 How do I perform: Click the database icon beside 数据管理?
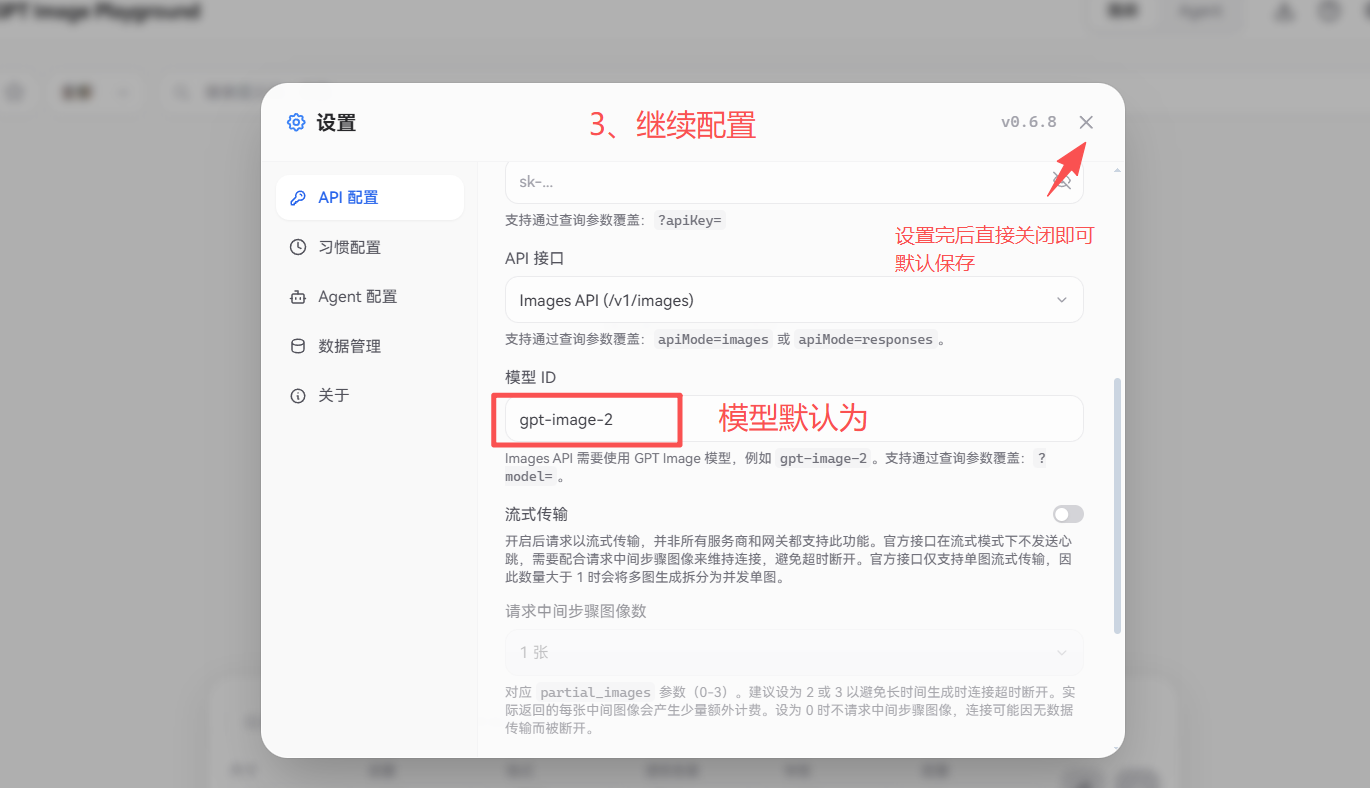[x=298, y=346]
